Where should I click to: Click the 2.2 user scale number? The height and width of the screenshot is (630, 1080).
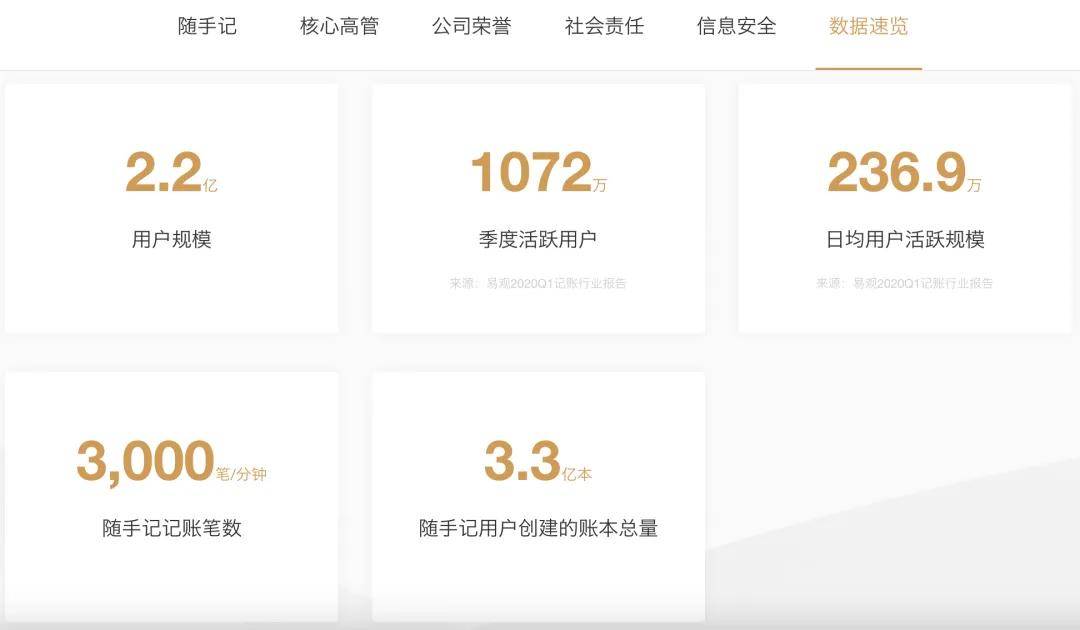pos(163,173)
